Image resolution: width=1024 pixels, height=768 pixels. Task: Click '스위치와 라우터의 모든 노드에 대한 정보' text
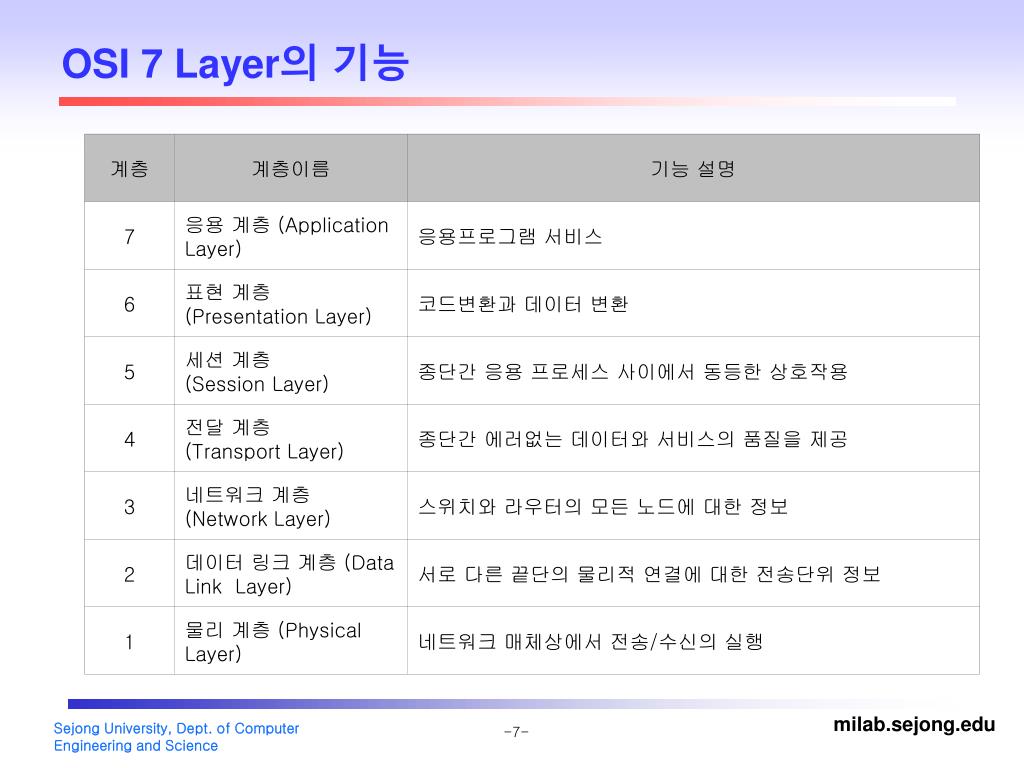[603, 507]
